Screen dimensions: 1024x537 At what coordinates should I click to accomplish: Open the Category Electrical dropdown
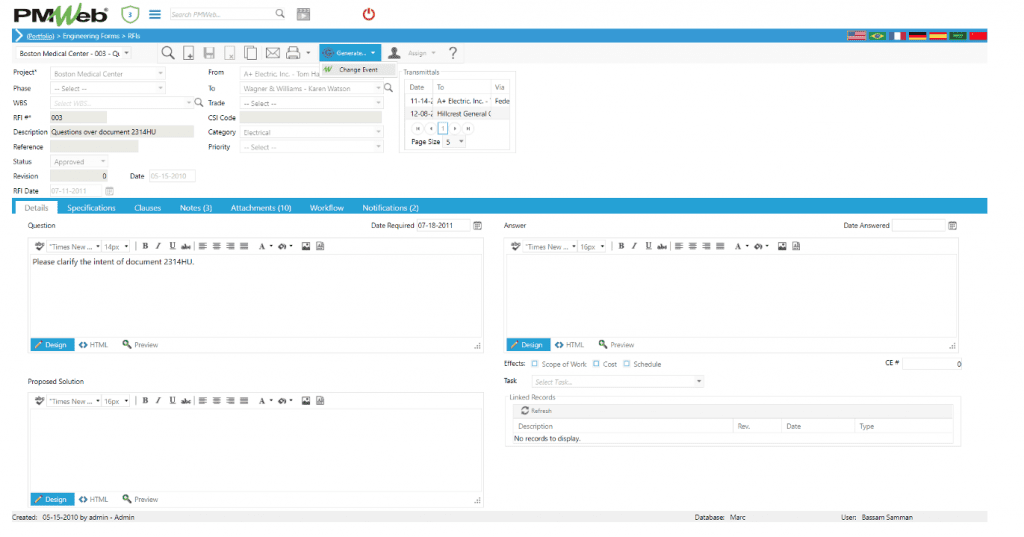pos(378,132)
